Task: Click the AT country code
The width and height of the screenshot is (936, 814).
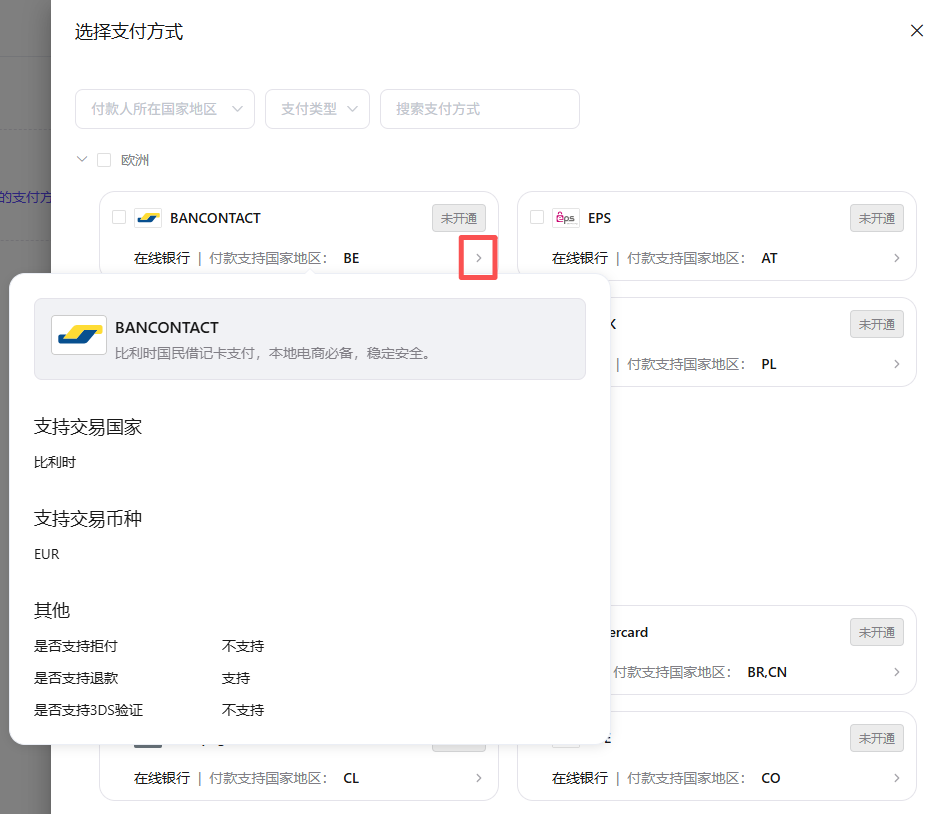Action: tap(769, 258)
